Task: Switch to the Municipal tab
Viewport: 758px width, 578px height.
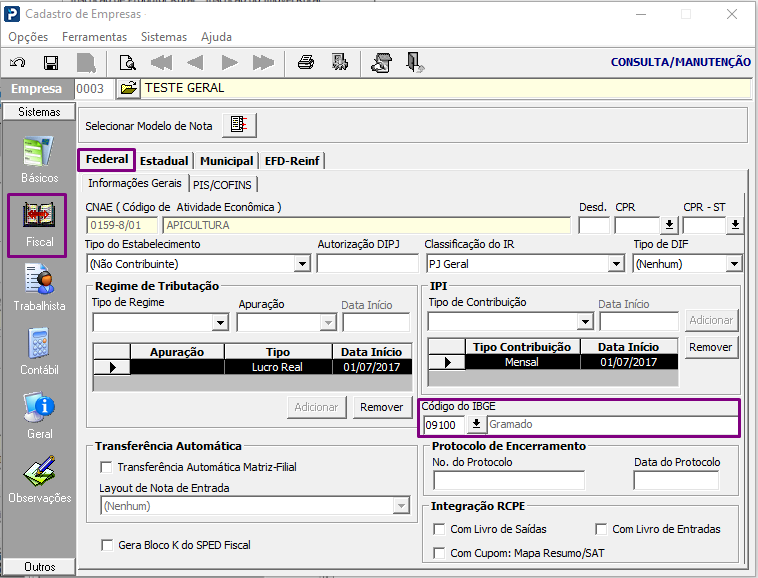Action: click(x=227, y=161)
